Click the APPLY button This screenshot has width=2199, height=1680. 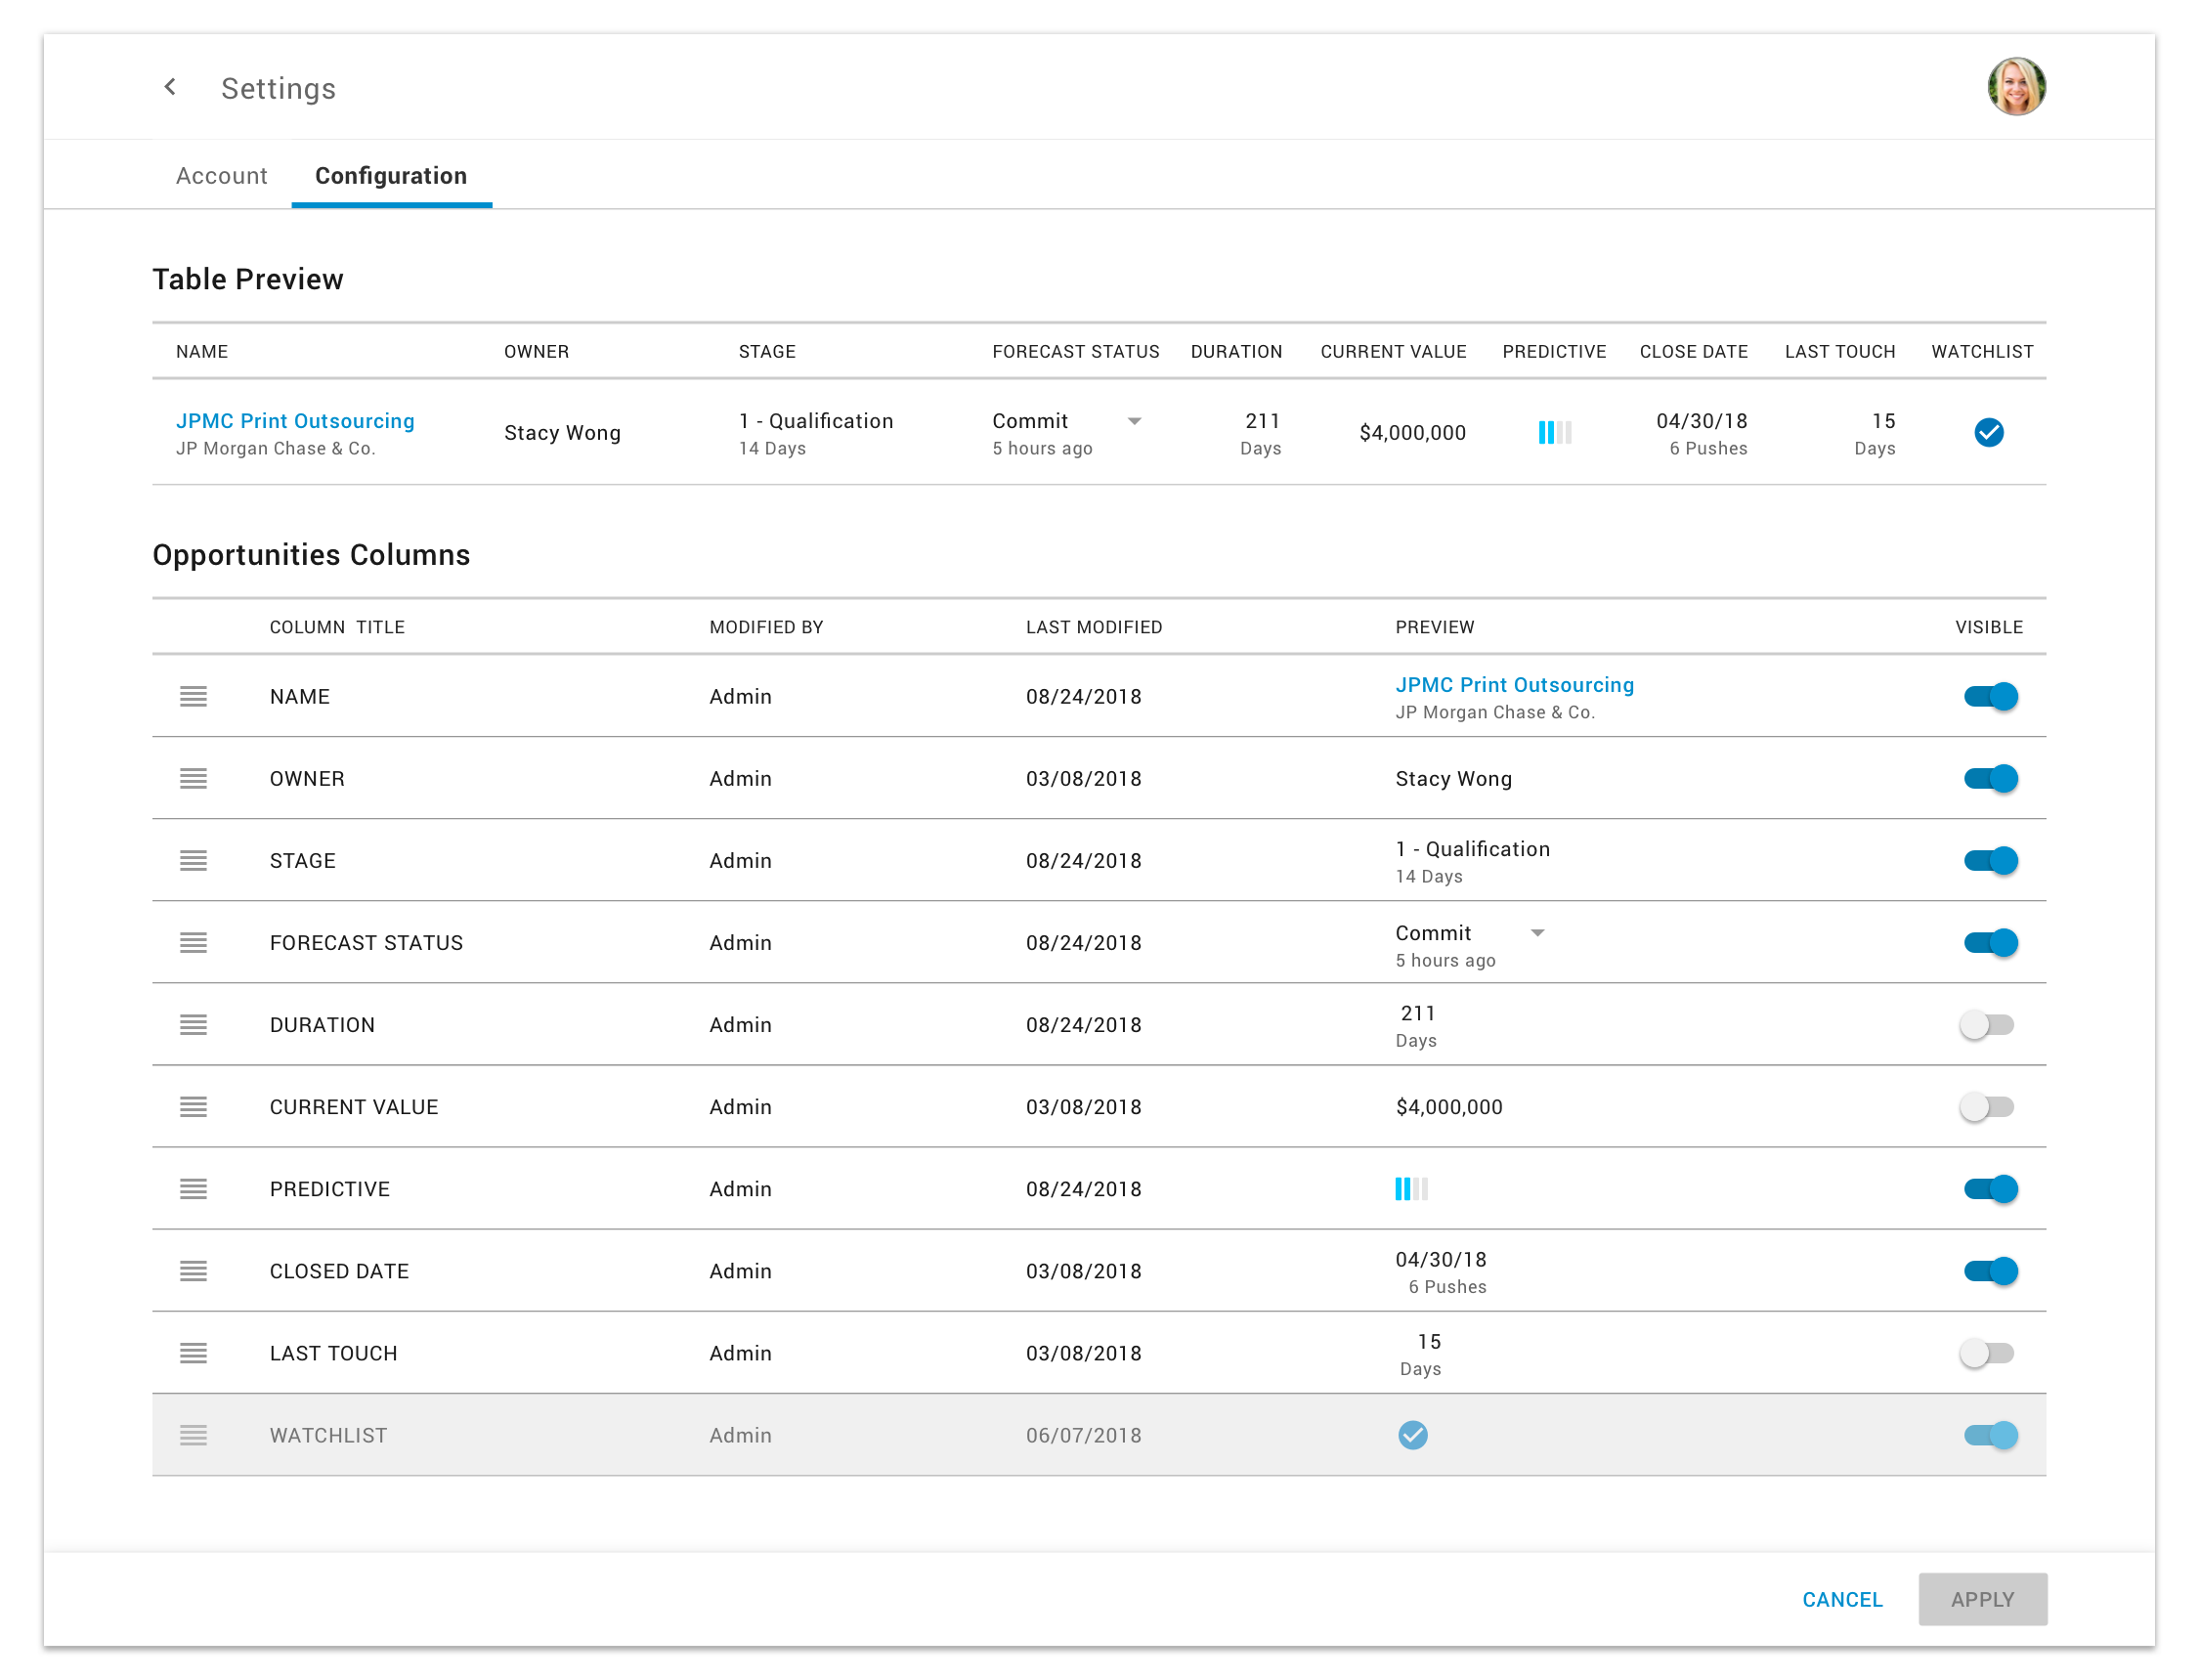coord(1981,1598)
